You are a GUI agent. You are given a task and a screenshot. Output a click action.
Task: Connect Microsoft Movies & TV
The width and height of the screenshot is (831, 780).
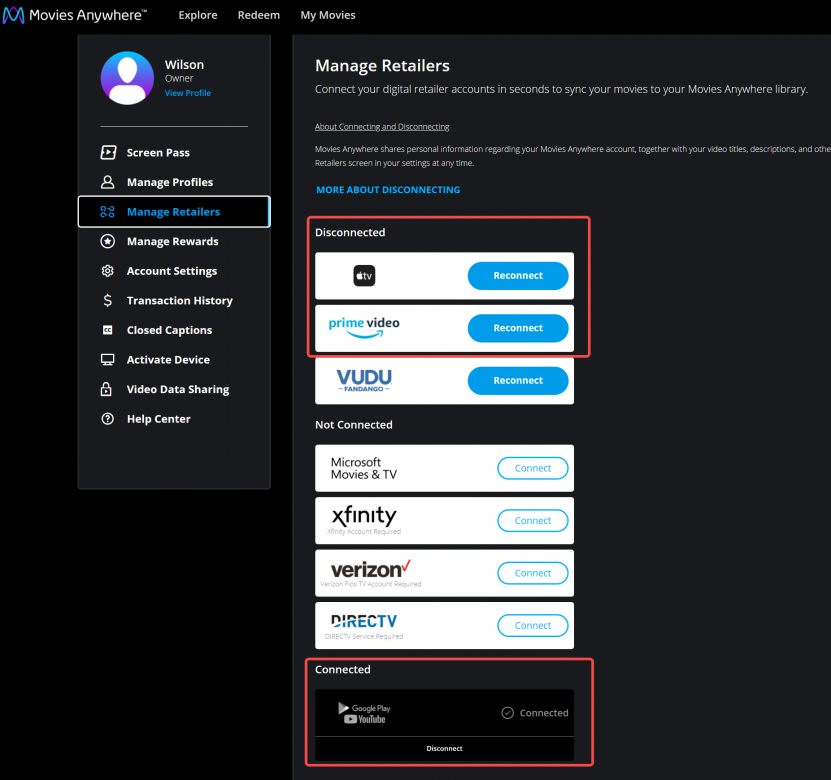[533, 468]
